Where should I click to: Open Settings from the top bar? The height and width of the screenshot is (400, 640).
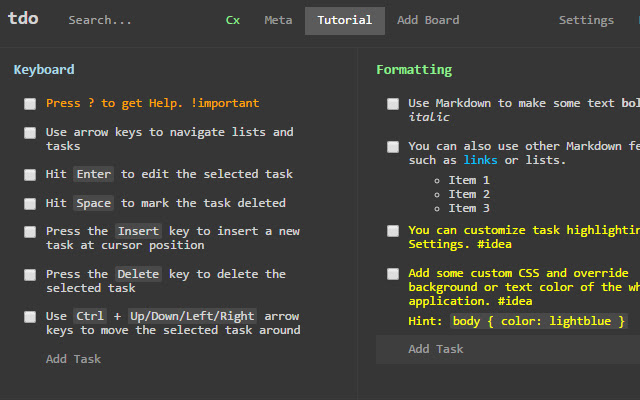click(586, 20)
